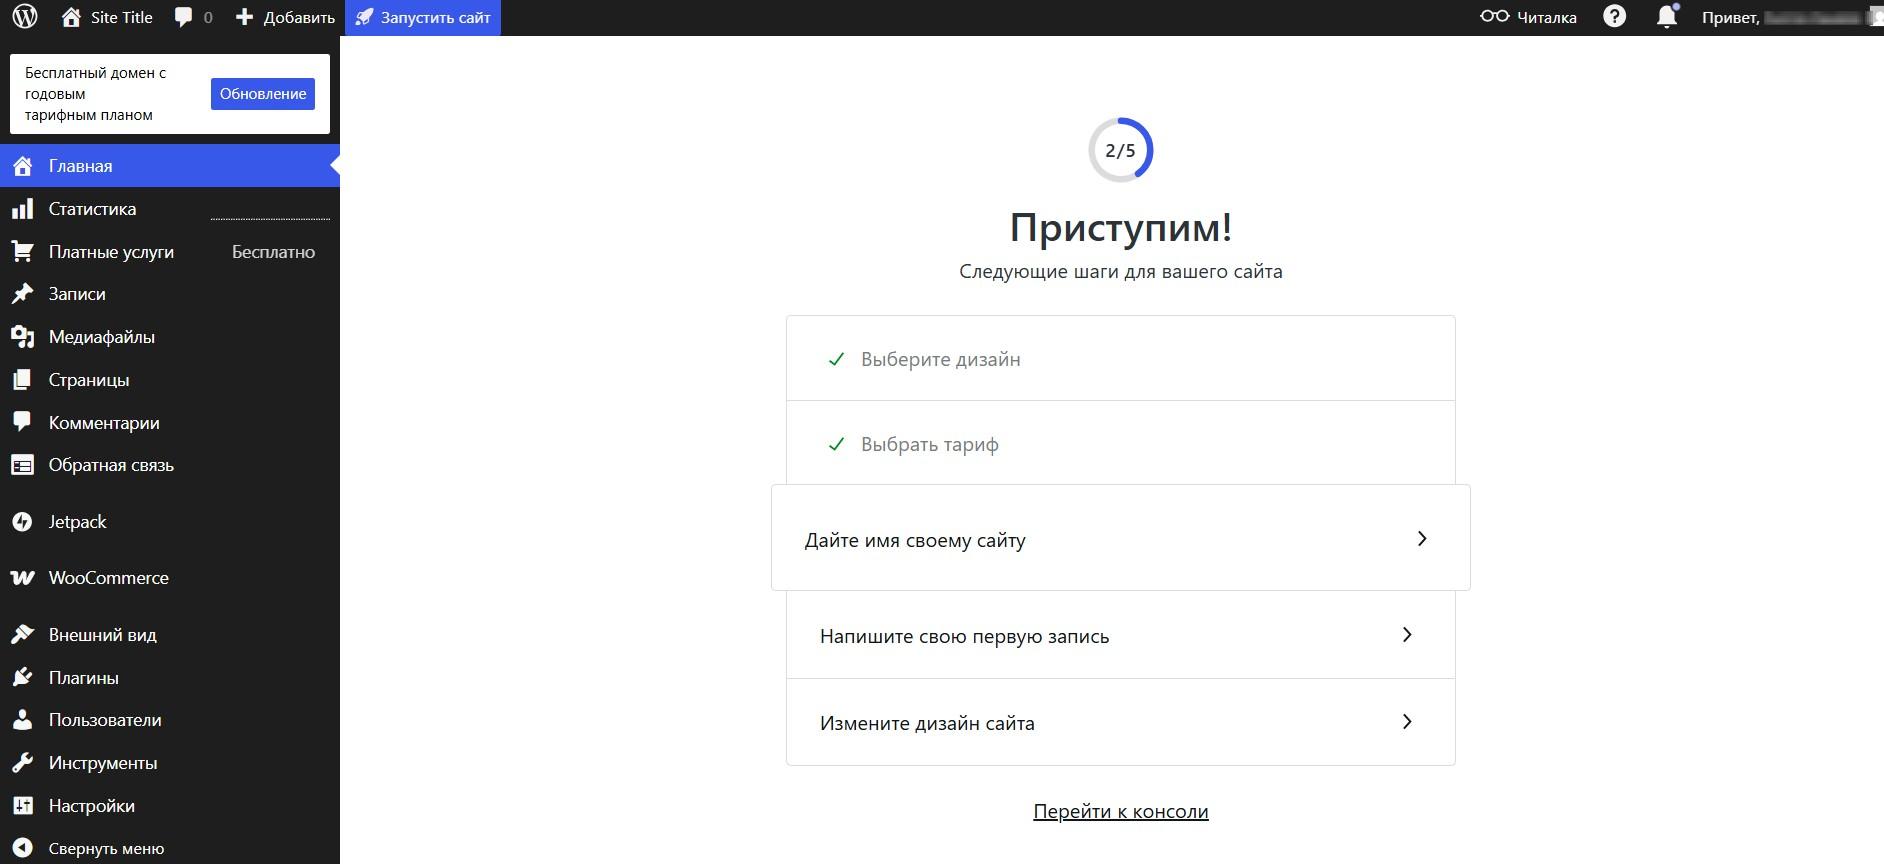Click the comments bubble icon in top bar
This screenshot has height=864, width=1884.
[183, 17]
